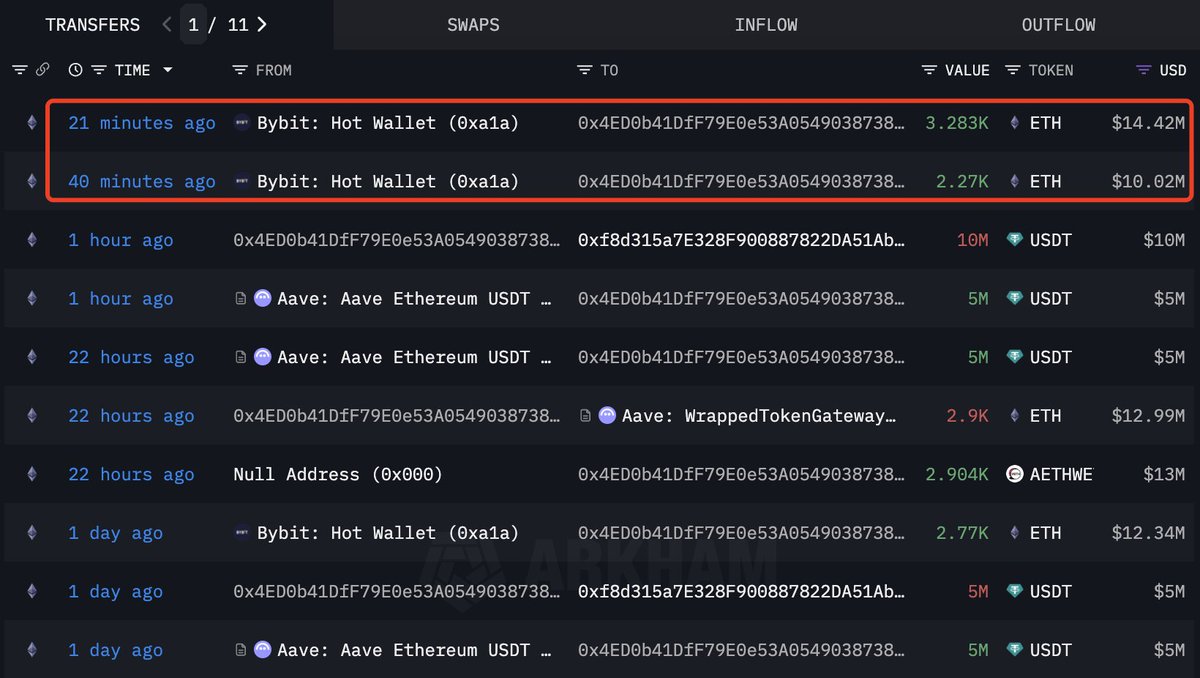Open the TOKEN column filter
Screen dimensions: 1200x678
point(1013,70)
